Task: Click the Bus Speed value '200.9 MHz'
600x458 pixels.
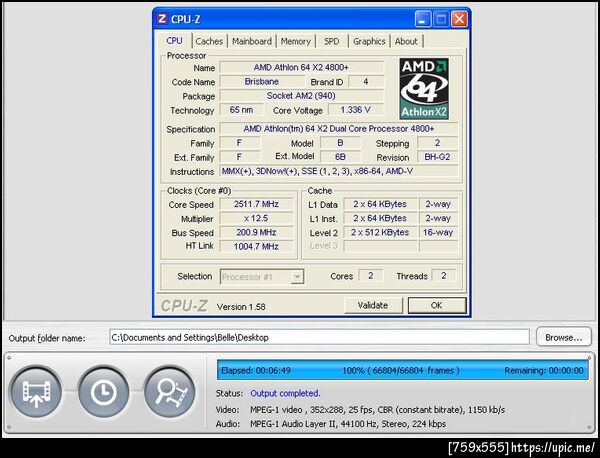Action: click(256, 232)
